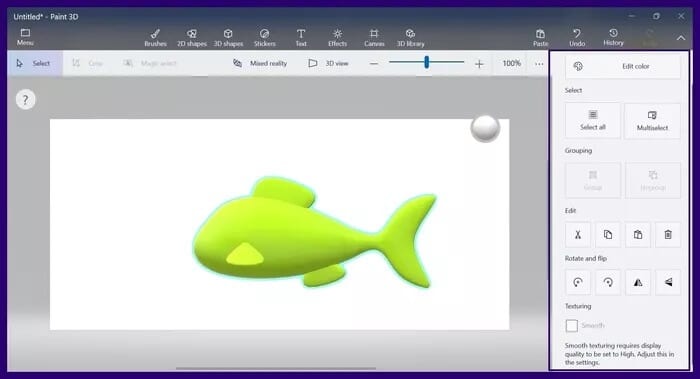
Task: Click the Paste icon in toolbar
Action: point(540,37)
